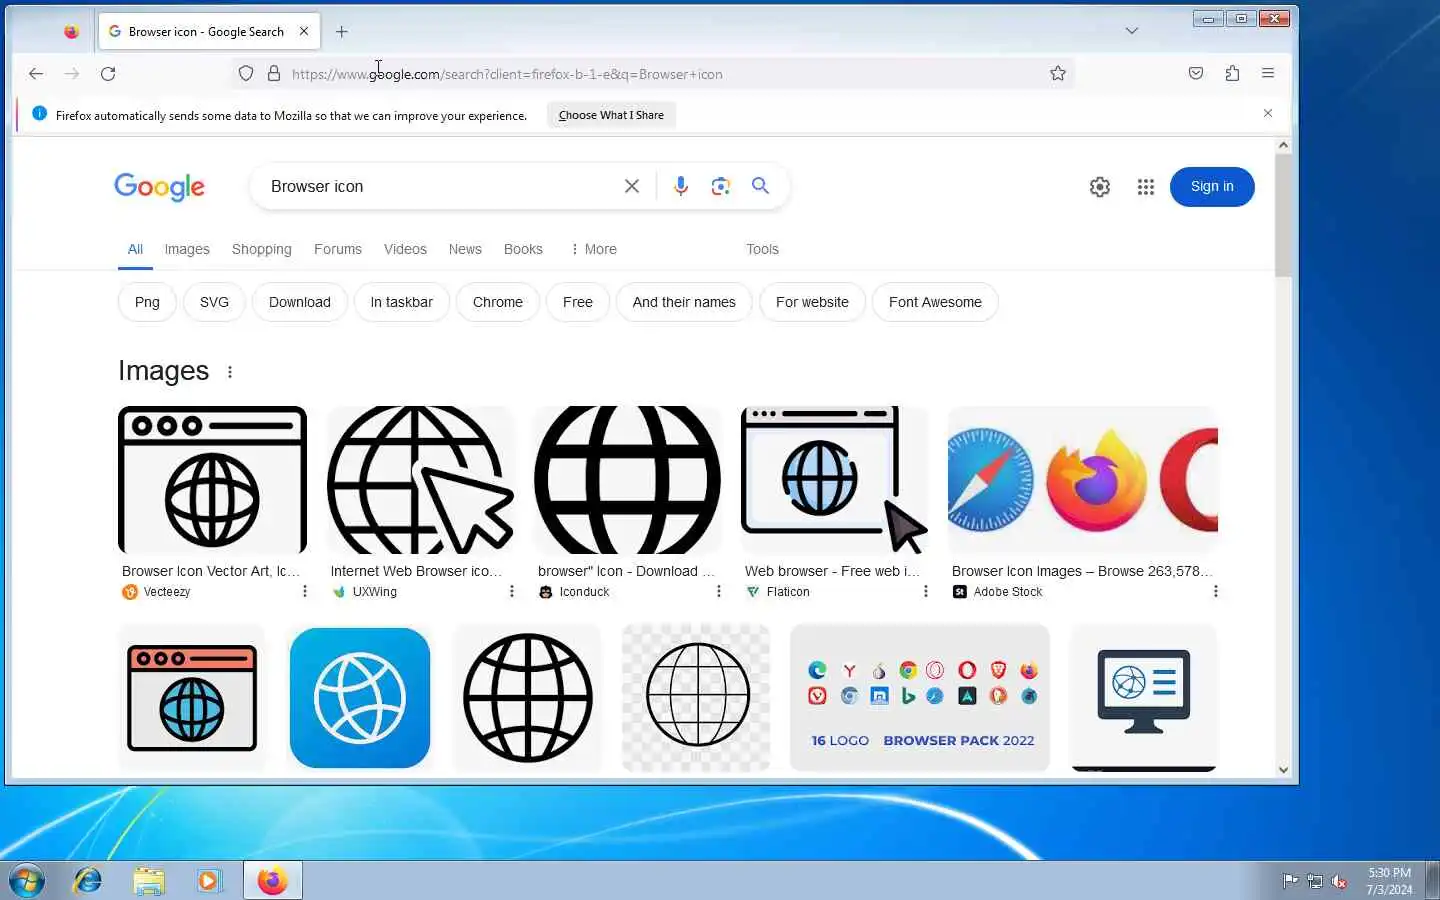Open search Tools options
The image size is (1440, 900).
[x=762, y=249]
